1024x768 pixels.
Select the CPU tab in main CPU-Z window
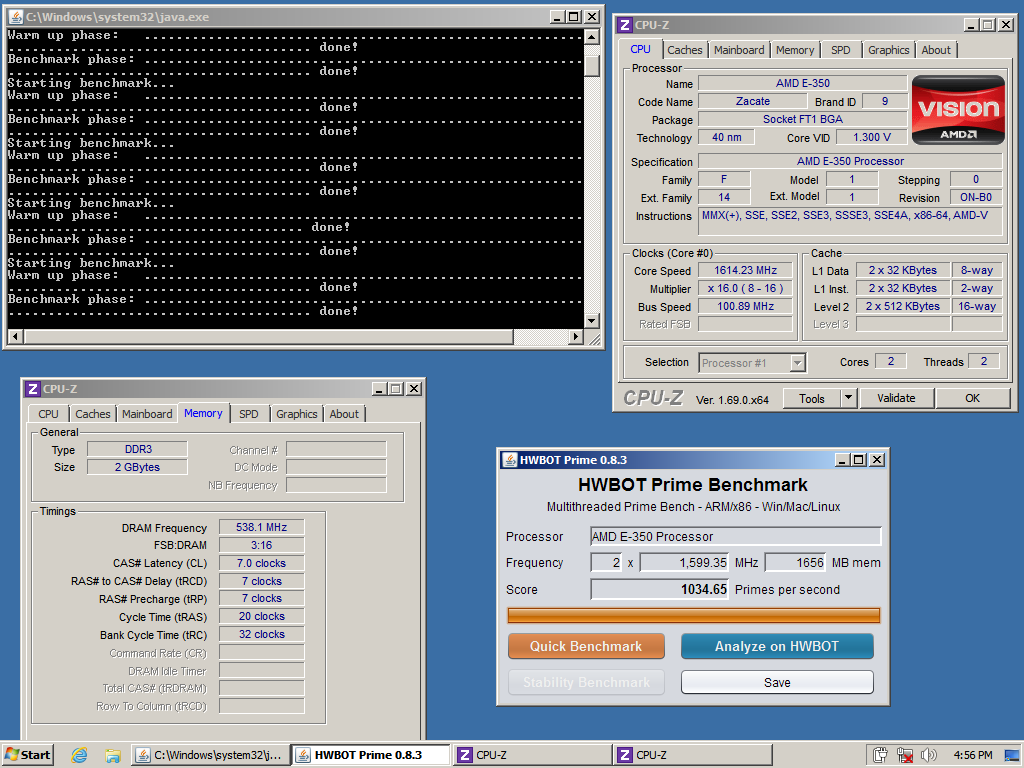pyautogui.click(x=640, y=49)
